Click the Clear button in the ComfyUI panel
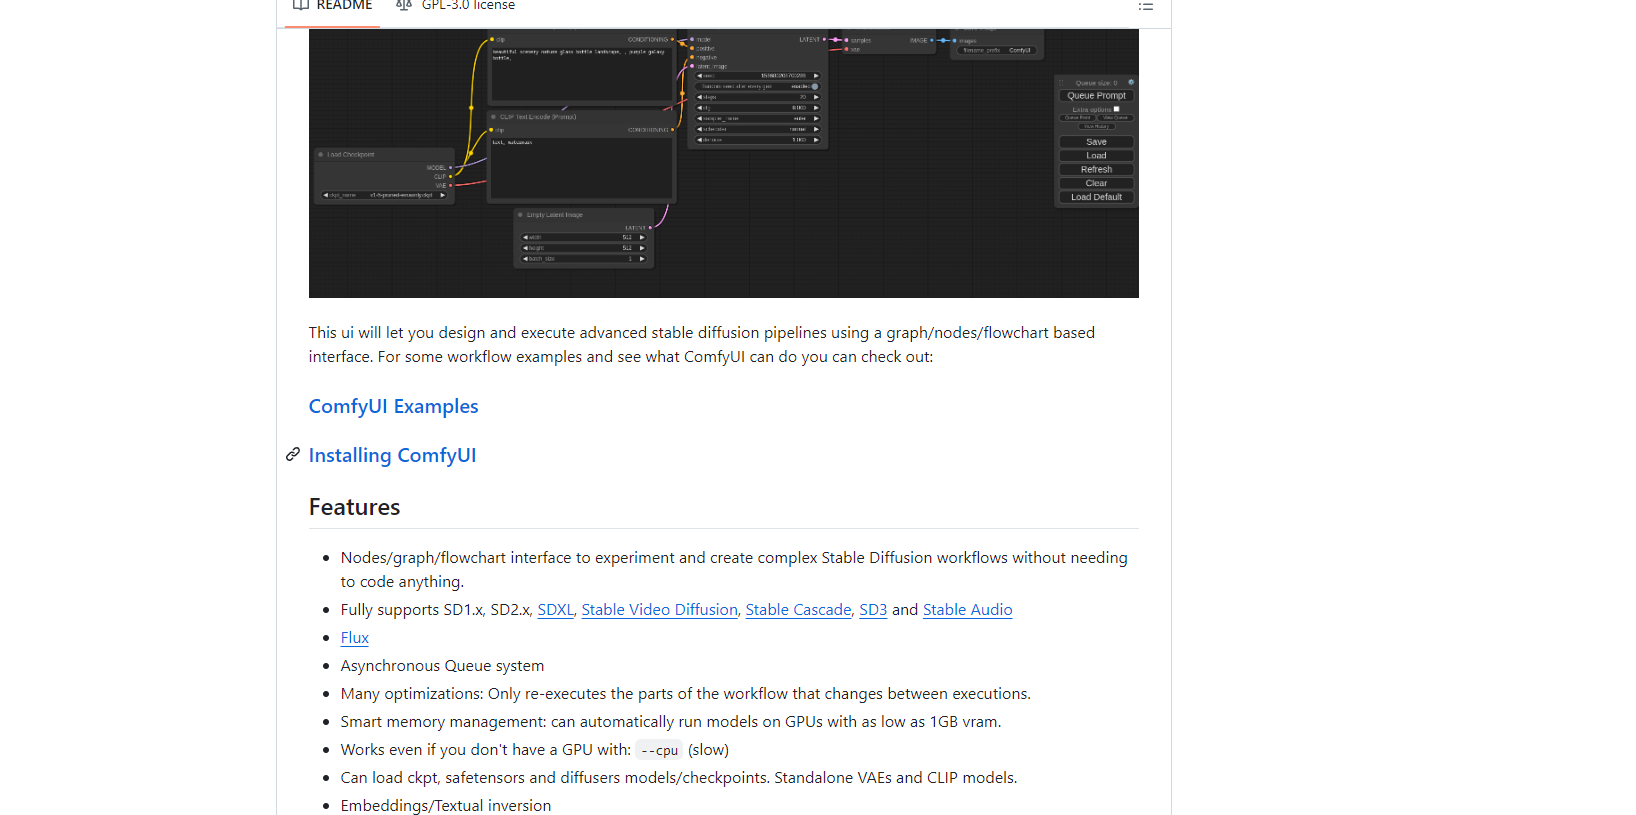 tap(1096, 184)
